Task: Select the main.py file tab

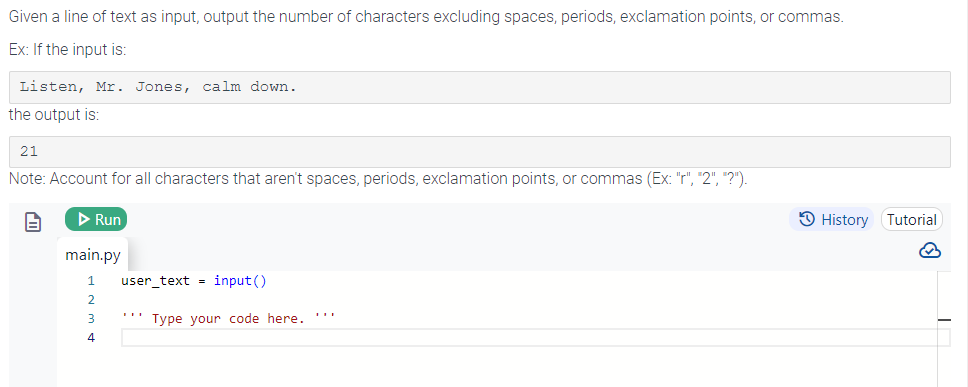Action: click(x=93, y=254)
